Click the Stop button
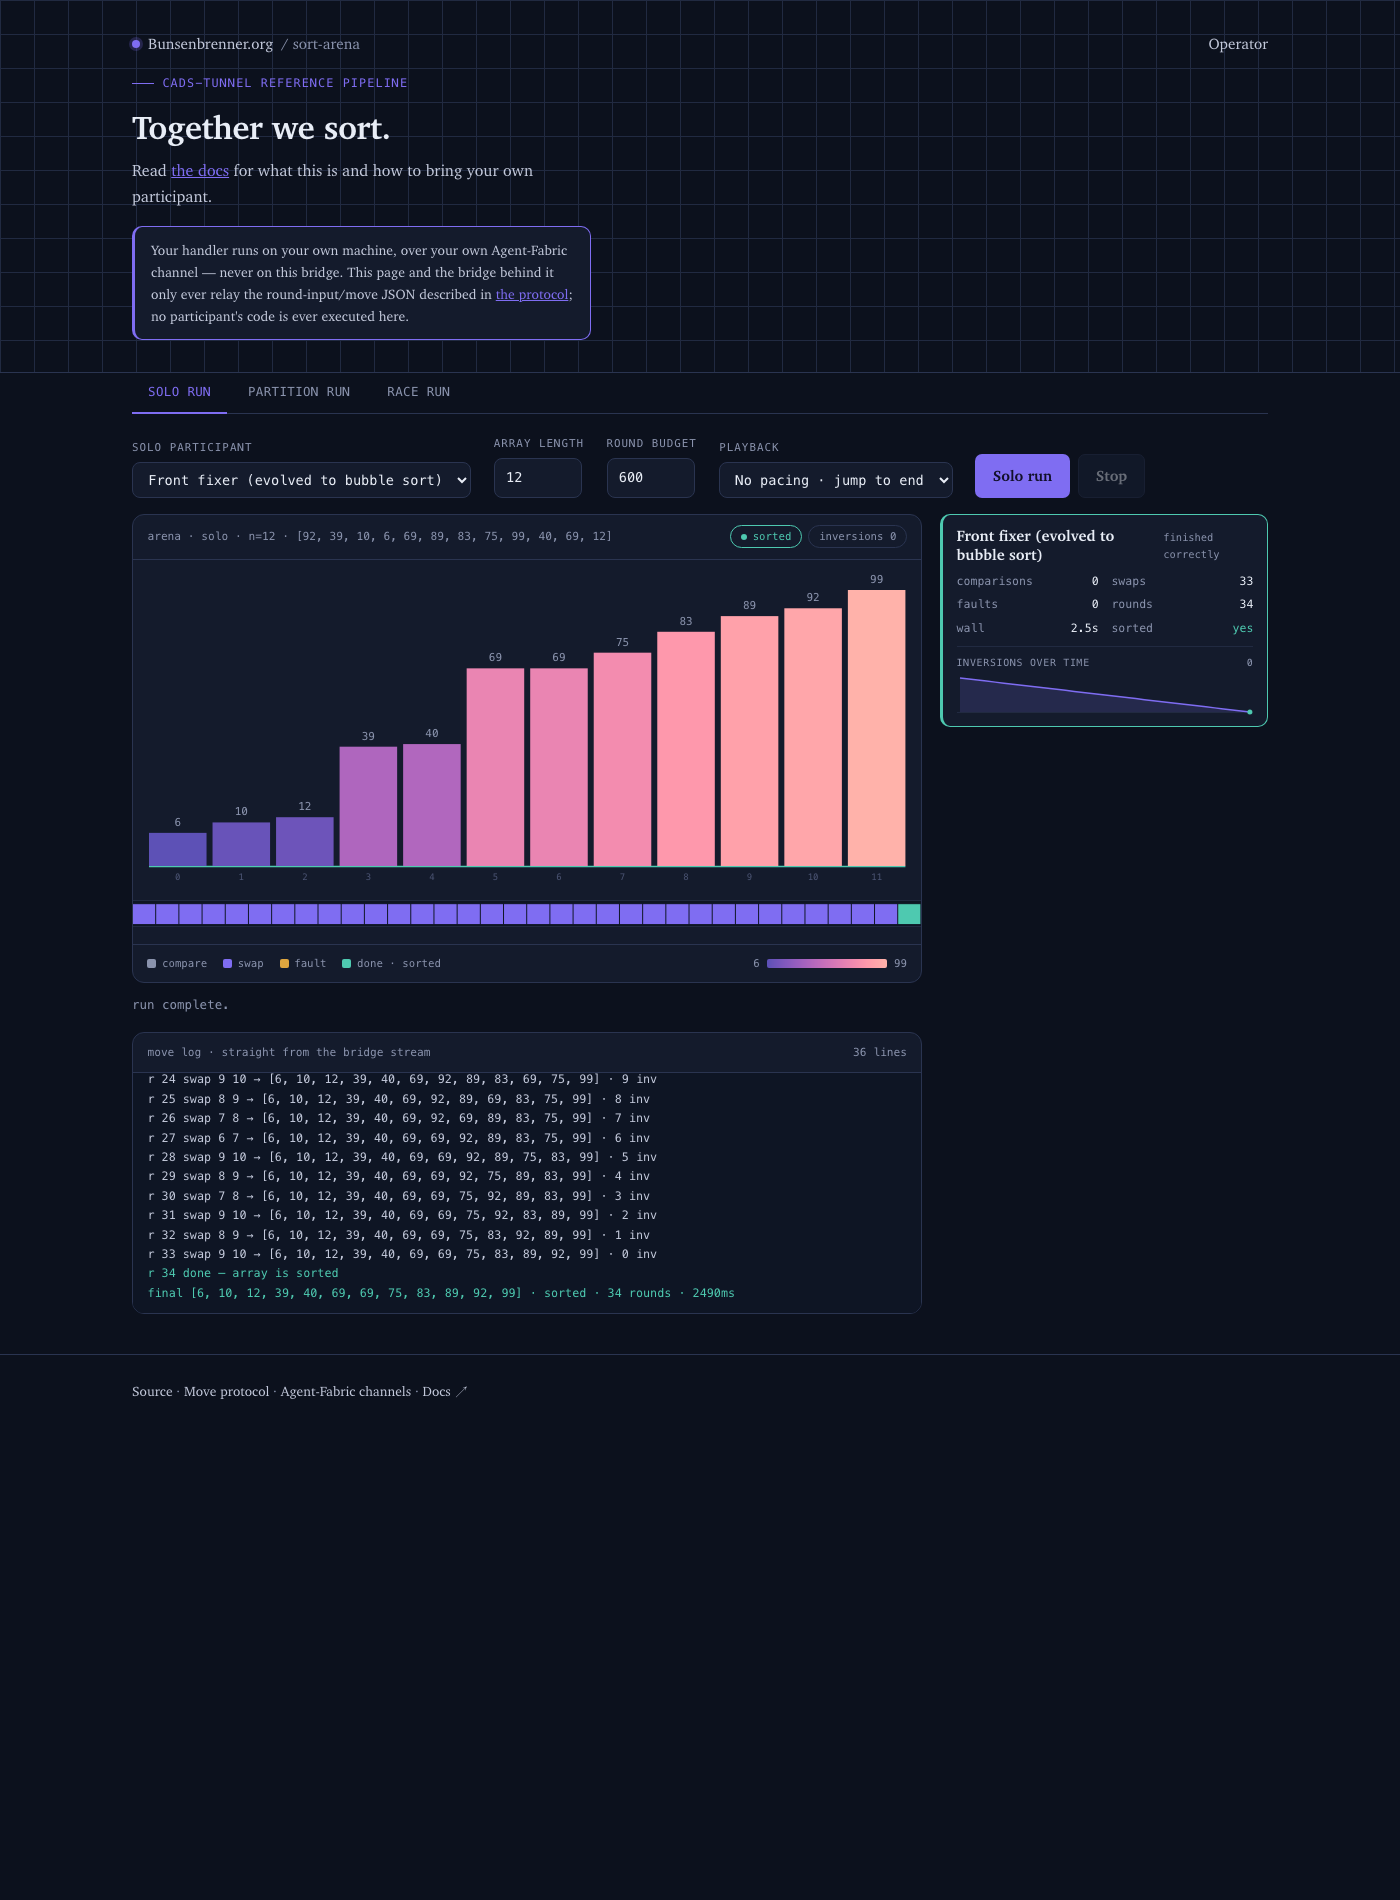This screenshot has height=1900, width=1400. pyautogui.click(x=1111, y=476)
